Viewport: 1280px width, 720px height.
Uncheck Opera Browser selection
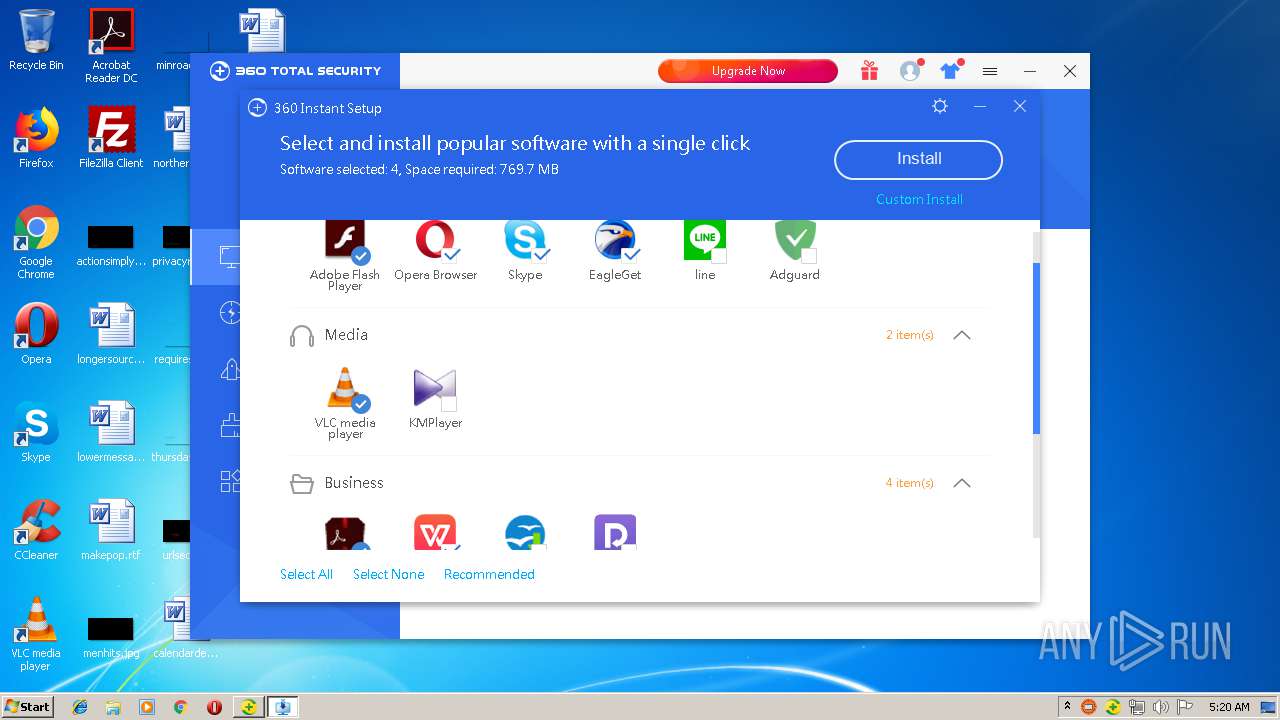click(451, 256)
